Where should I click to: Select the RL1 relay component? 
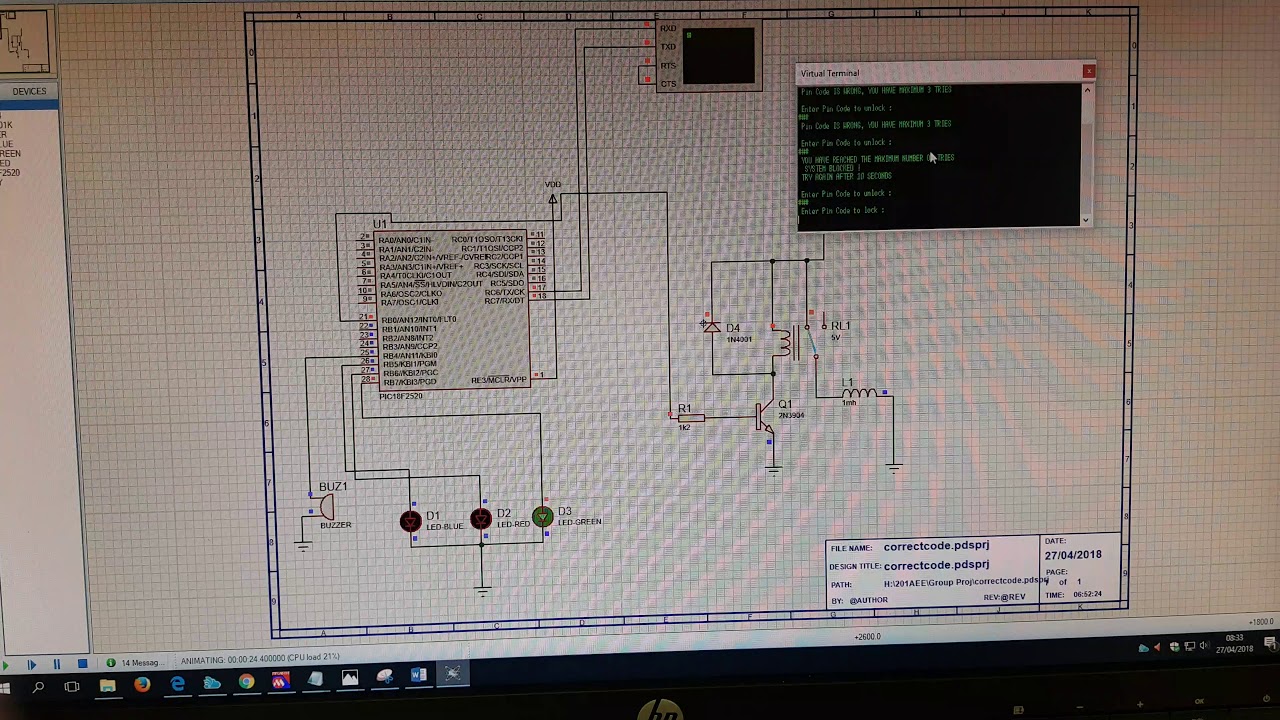pos(800,340)
